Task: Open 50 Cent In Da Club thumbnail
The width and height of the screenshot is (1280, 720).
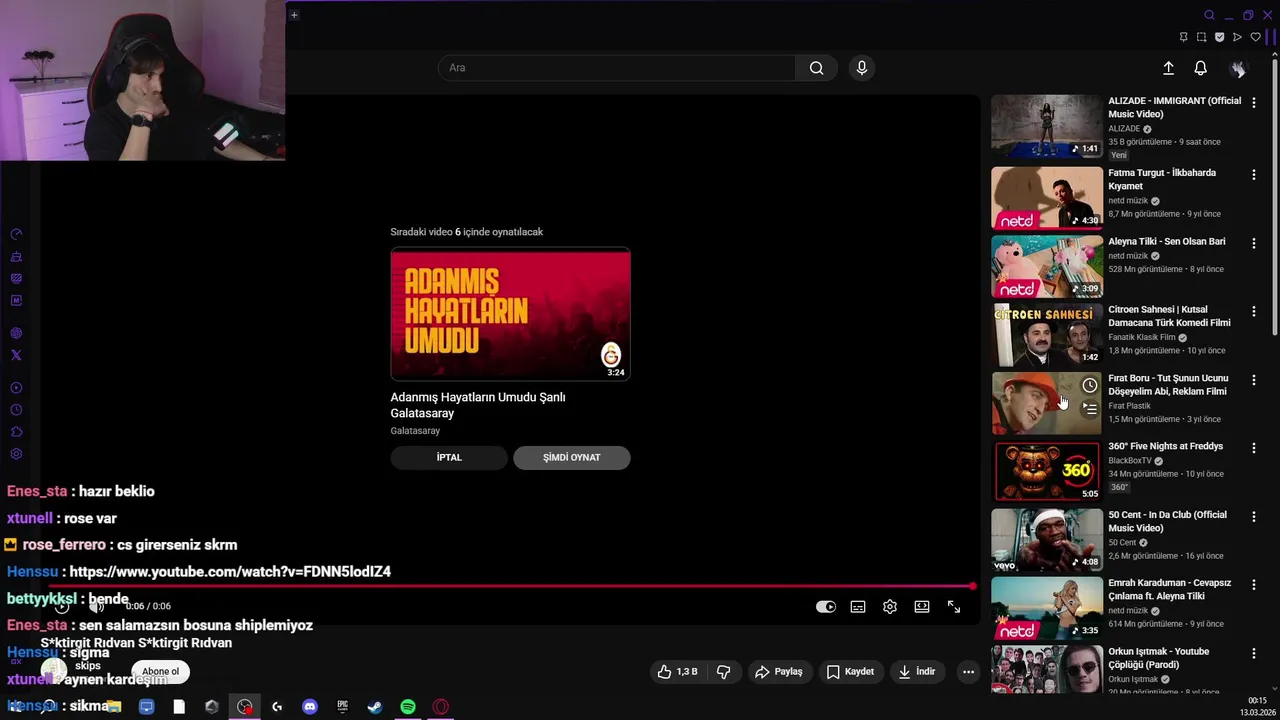Action: coord(1046,540)
